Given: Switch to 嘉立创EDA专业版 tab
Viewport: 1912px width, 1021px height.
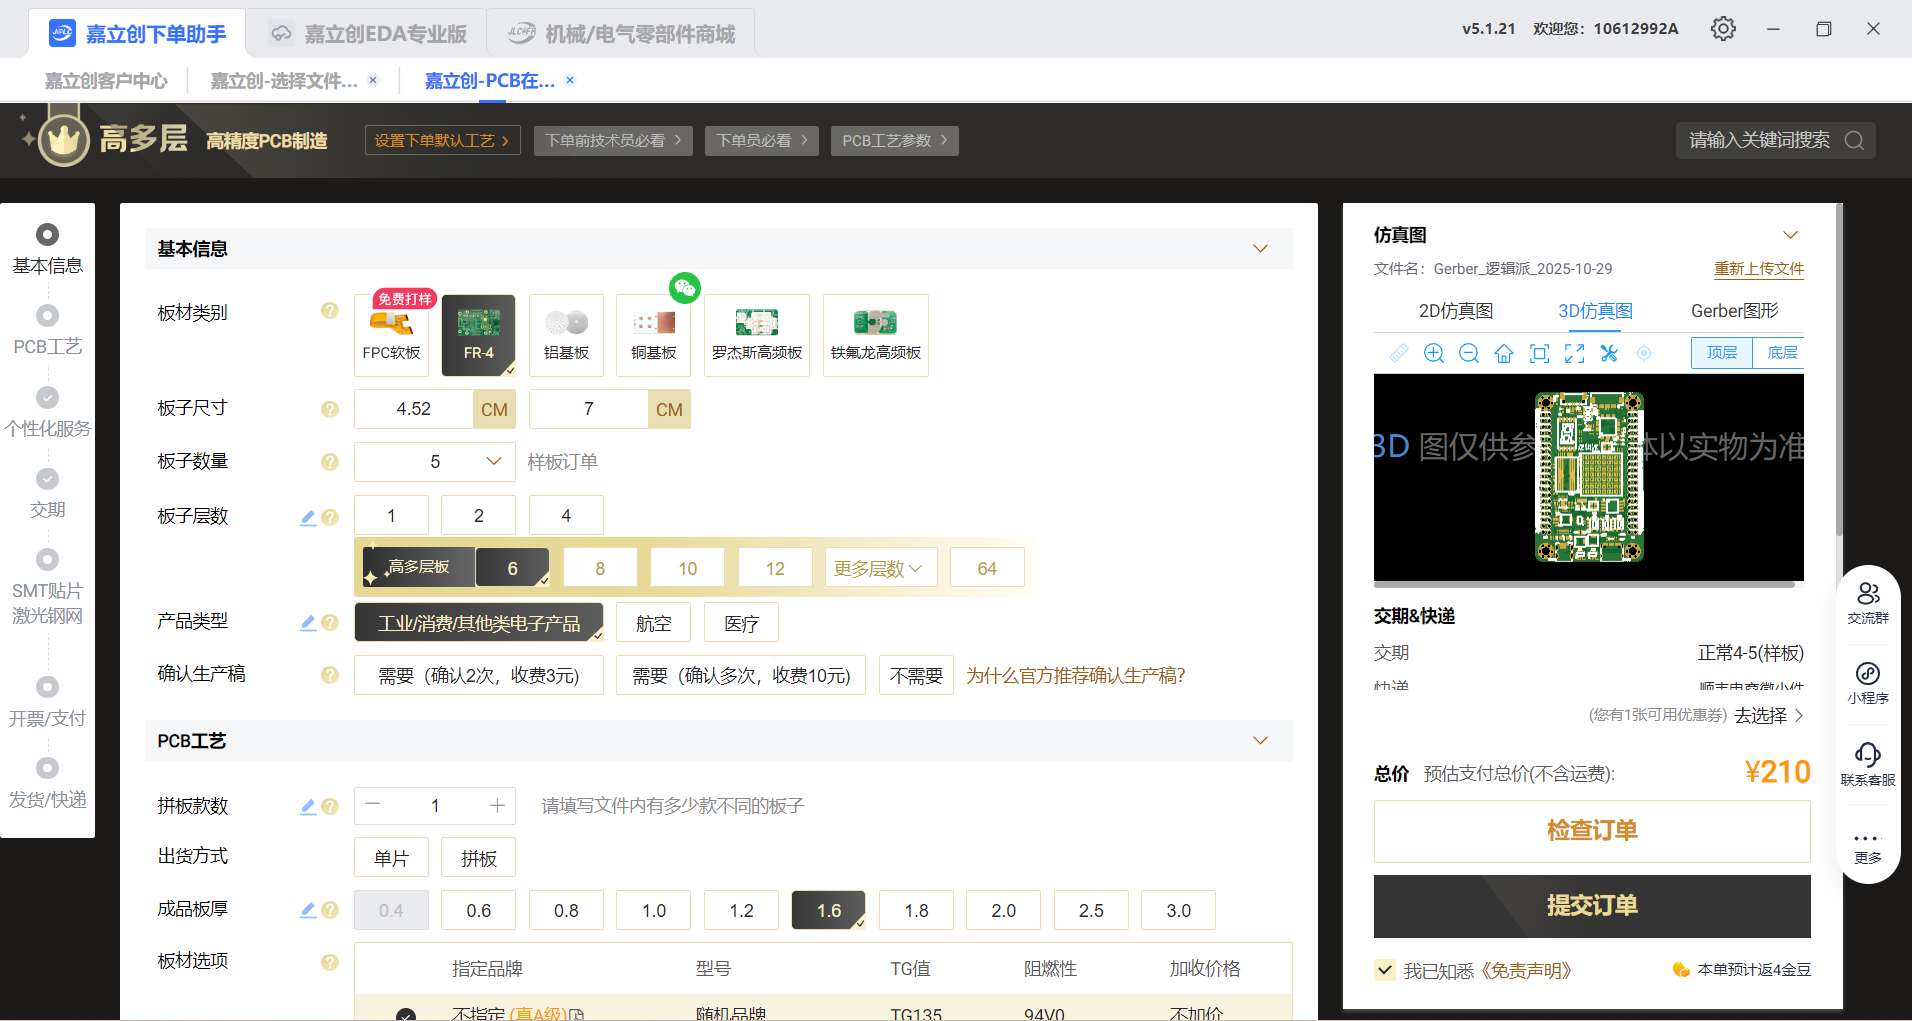Looking at the screenshot, I should (368, 34).
